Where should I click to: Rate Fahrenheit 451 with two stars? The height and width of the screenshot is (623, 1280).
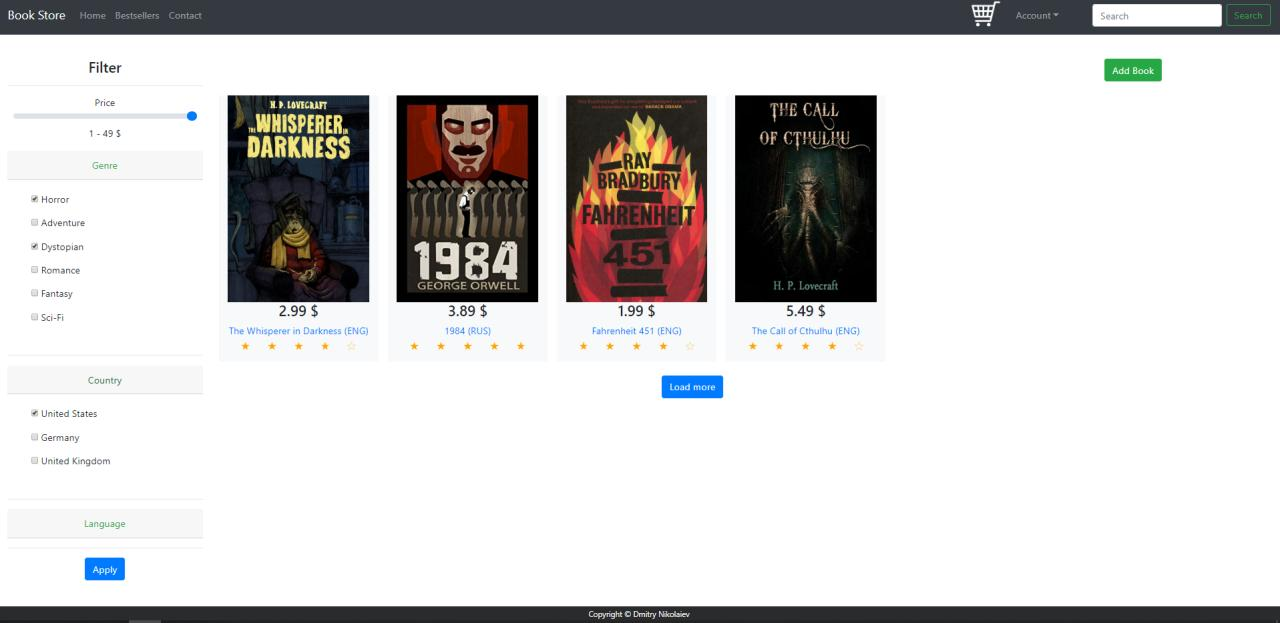point(608,346)
